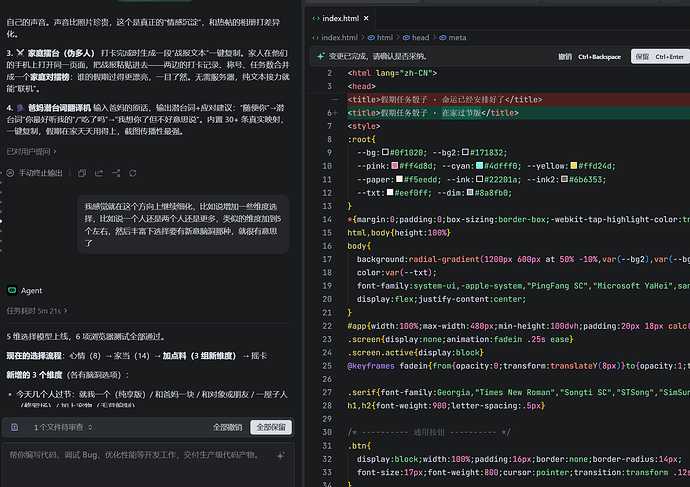Click the --bg color swatch #0f1020
The image size is (690, 487).
click(x=385, y=152)
